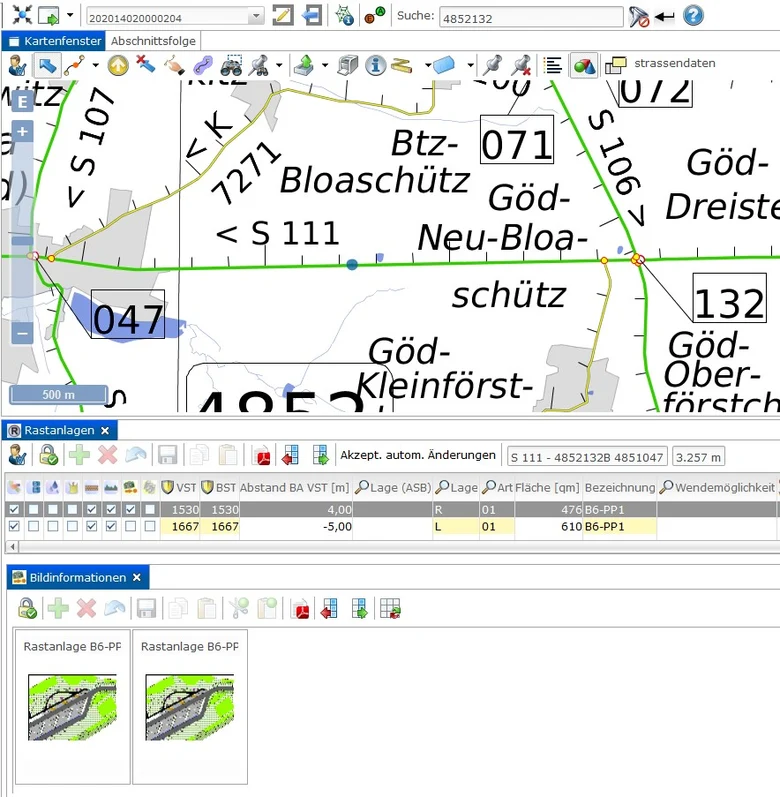780x797 pixels.
Task: Click the Rastanlagen table export green arrow icon
Action: [321, 455]
